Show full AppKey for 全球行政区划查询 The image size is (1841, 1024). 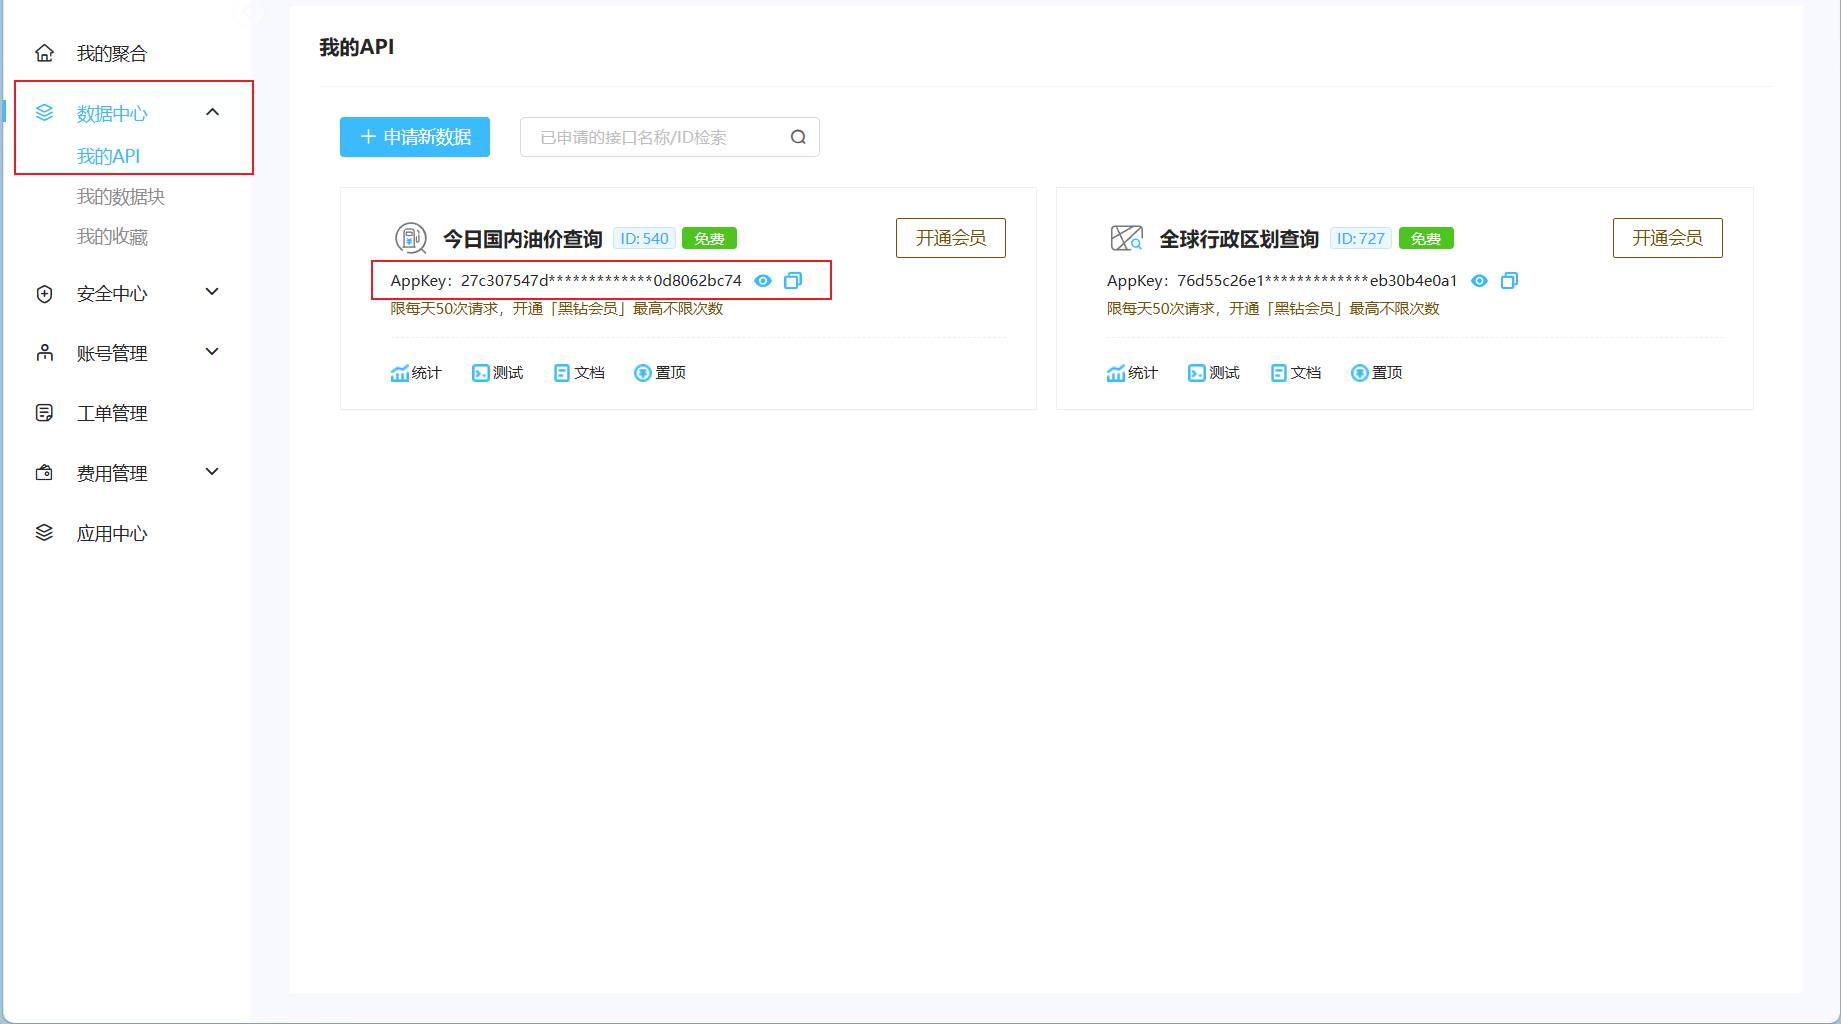[1479, 281]
